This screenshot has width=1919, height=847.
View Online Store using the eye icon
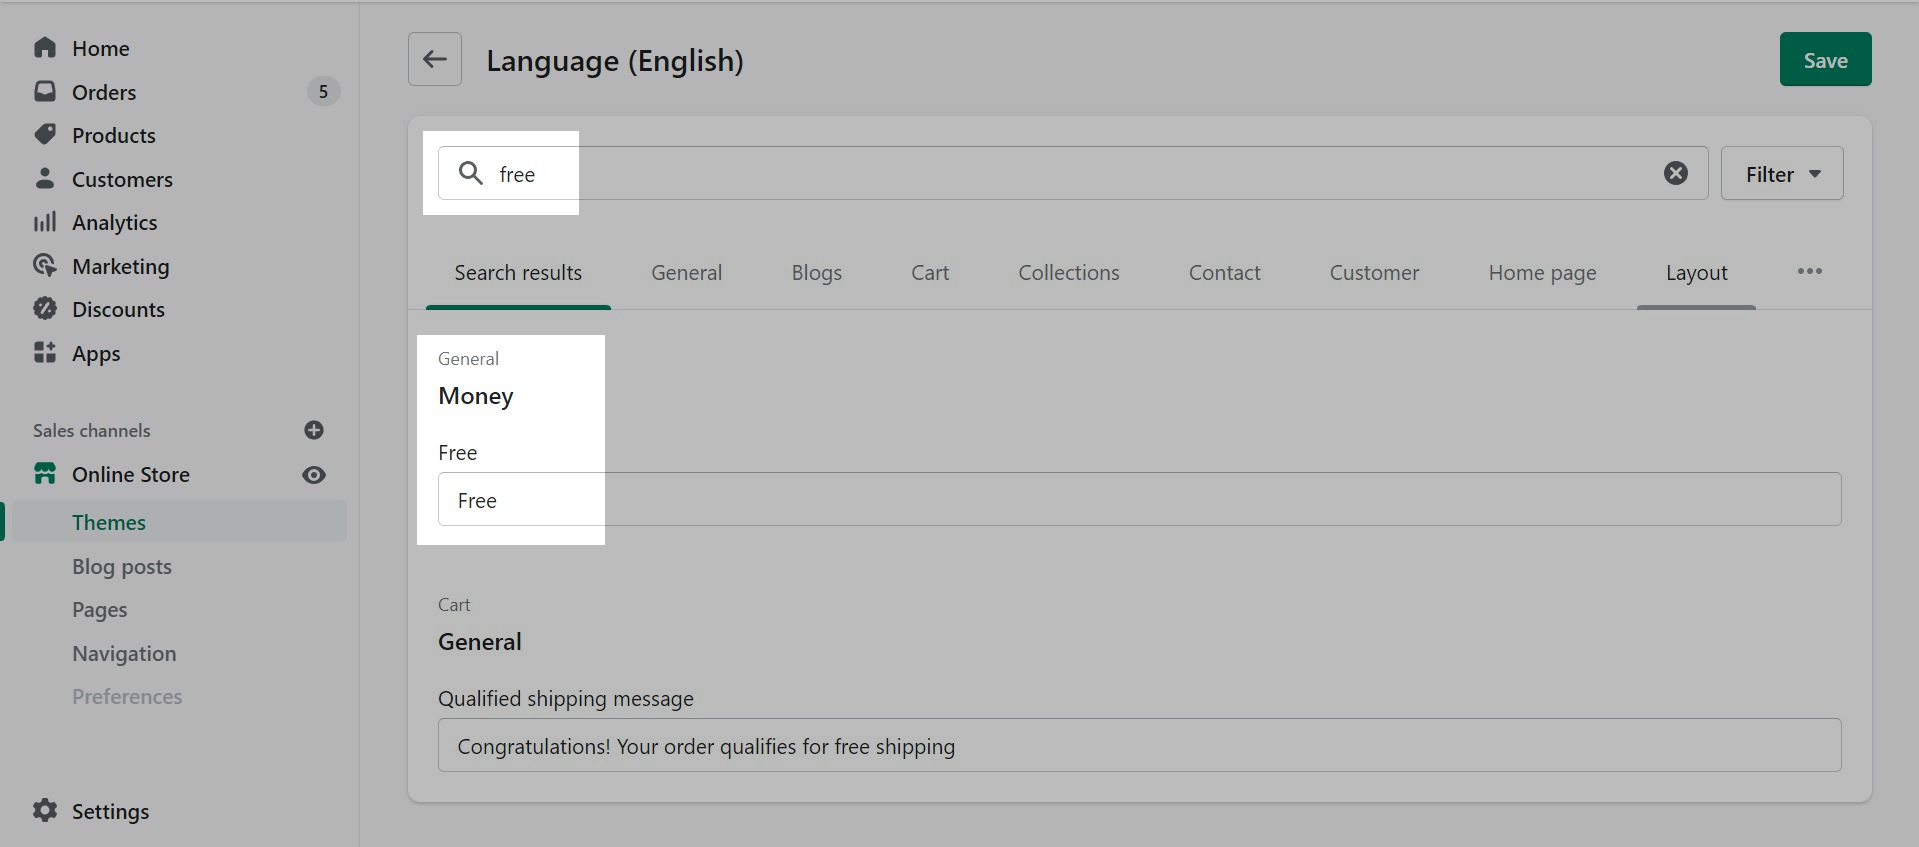point(313,475)
